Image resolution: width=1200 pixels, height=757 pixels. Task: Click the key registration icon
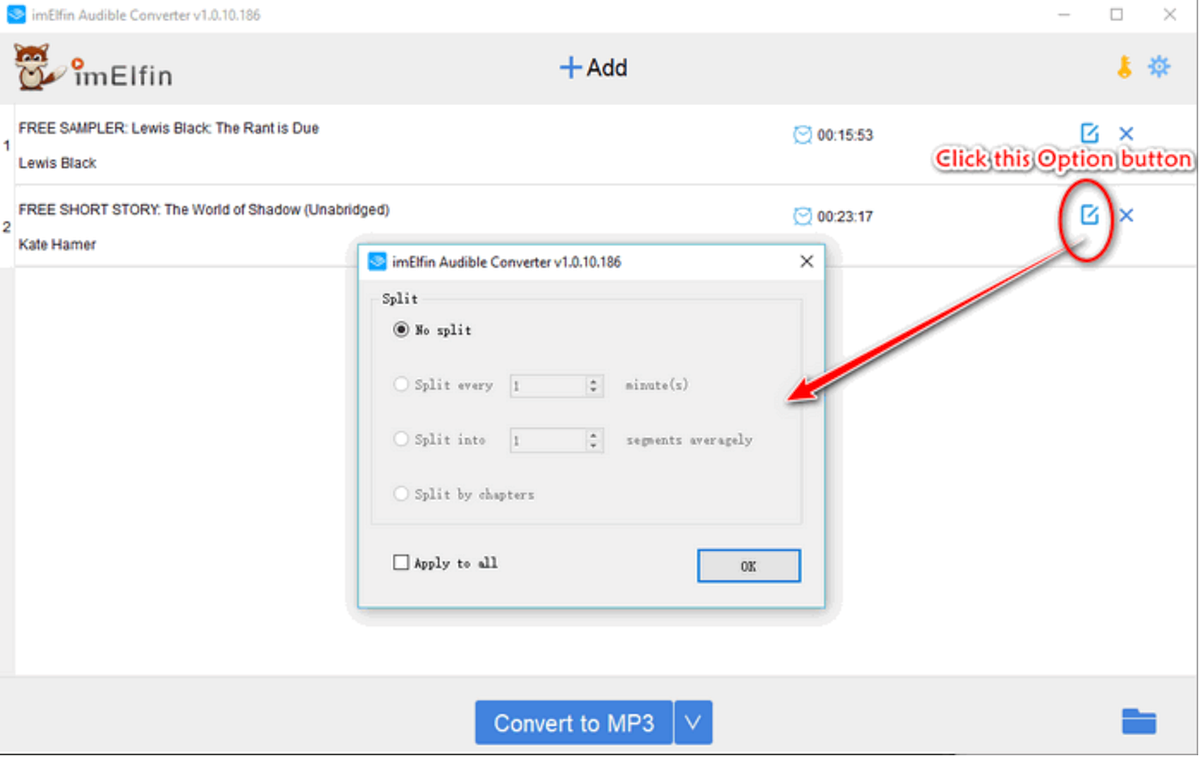pos(1125,67)
